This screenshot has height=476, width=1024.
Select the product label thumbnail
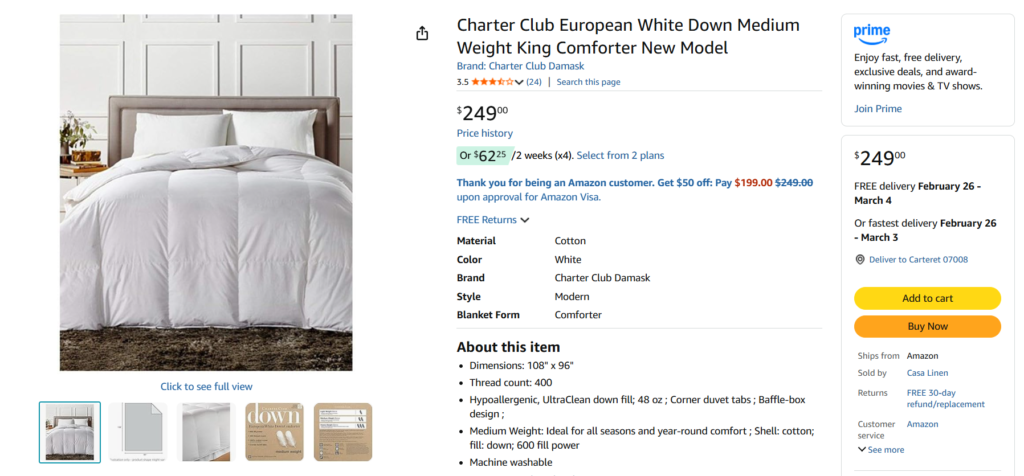click(x=343, y=432)
